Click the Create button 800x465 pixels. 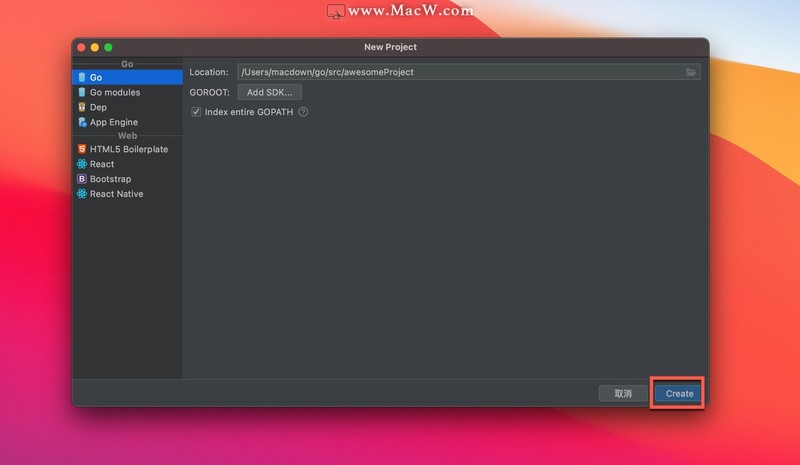pyautogui.click(x=679, y=394)
